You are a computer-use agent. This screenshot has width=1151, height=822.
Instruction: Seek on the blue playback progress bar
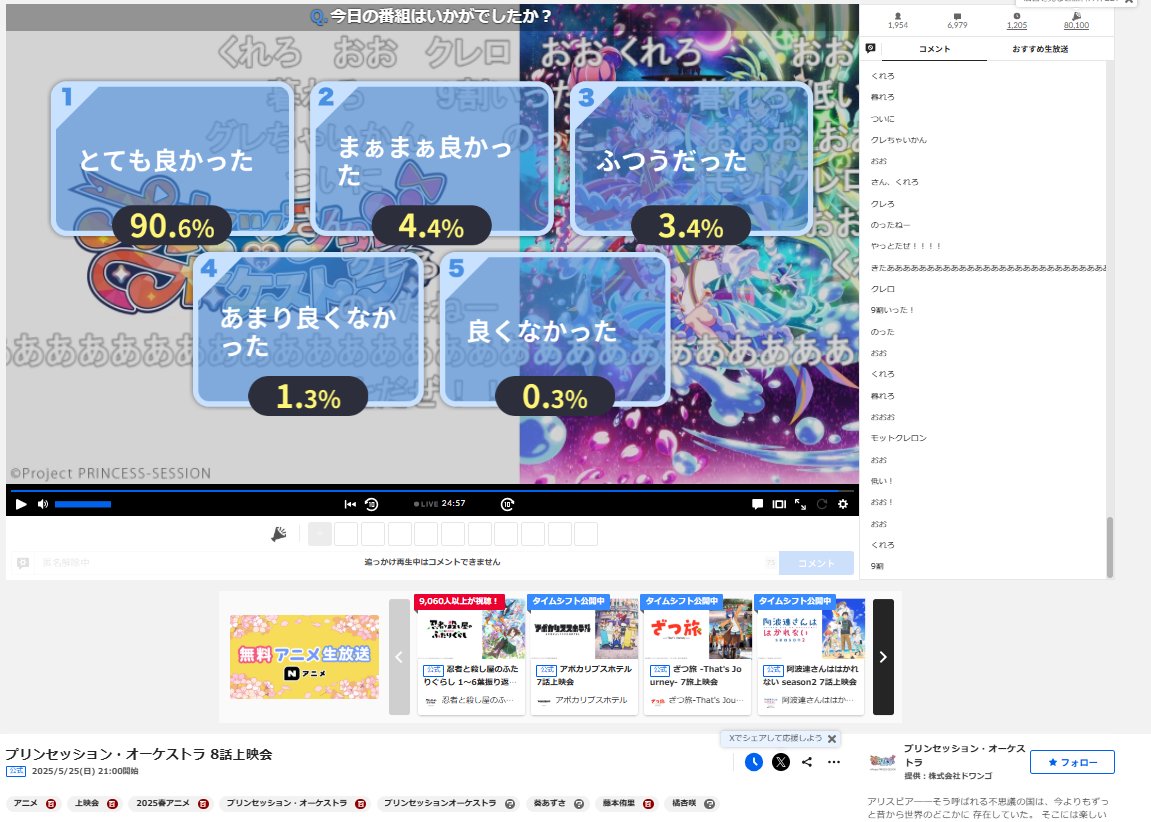432,490
